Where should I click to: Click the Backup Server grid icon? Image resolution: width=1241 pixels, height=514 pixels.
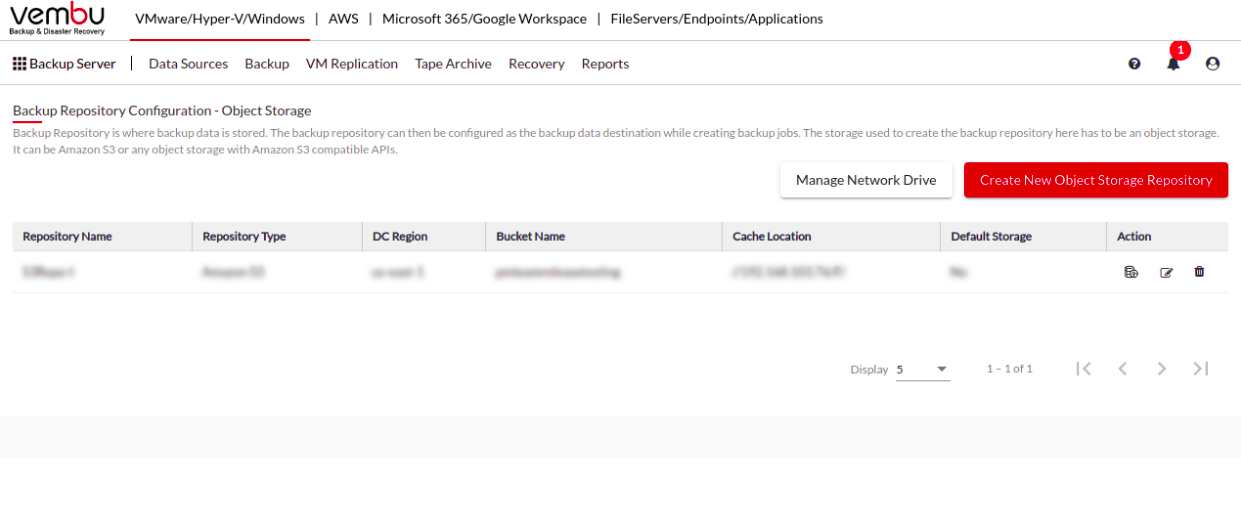[x=19, y=64]
